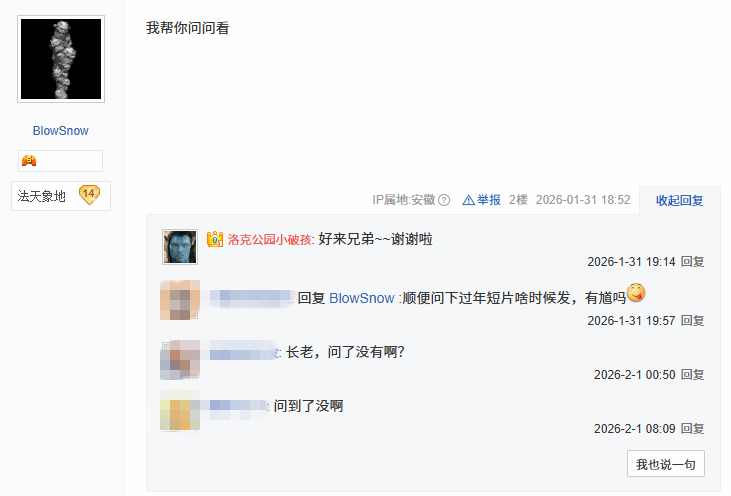Screen dimensions: 731x496
Task: Collapse replies with 收起回复
Action: [x=679, y=200]
